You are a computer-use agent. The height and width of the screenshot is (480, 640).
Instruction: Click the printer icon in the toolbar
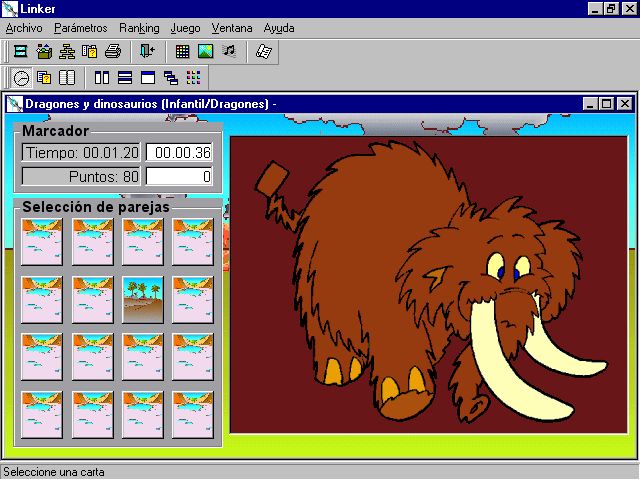(x=113, y=51)
